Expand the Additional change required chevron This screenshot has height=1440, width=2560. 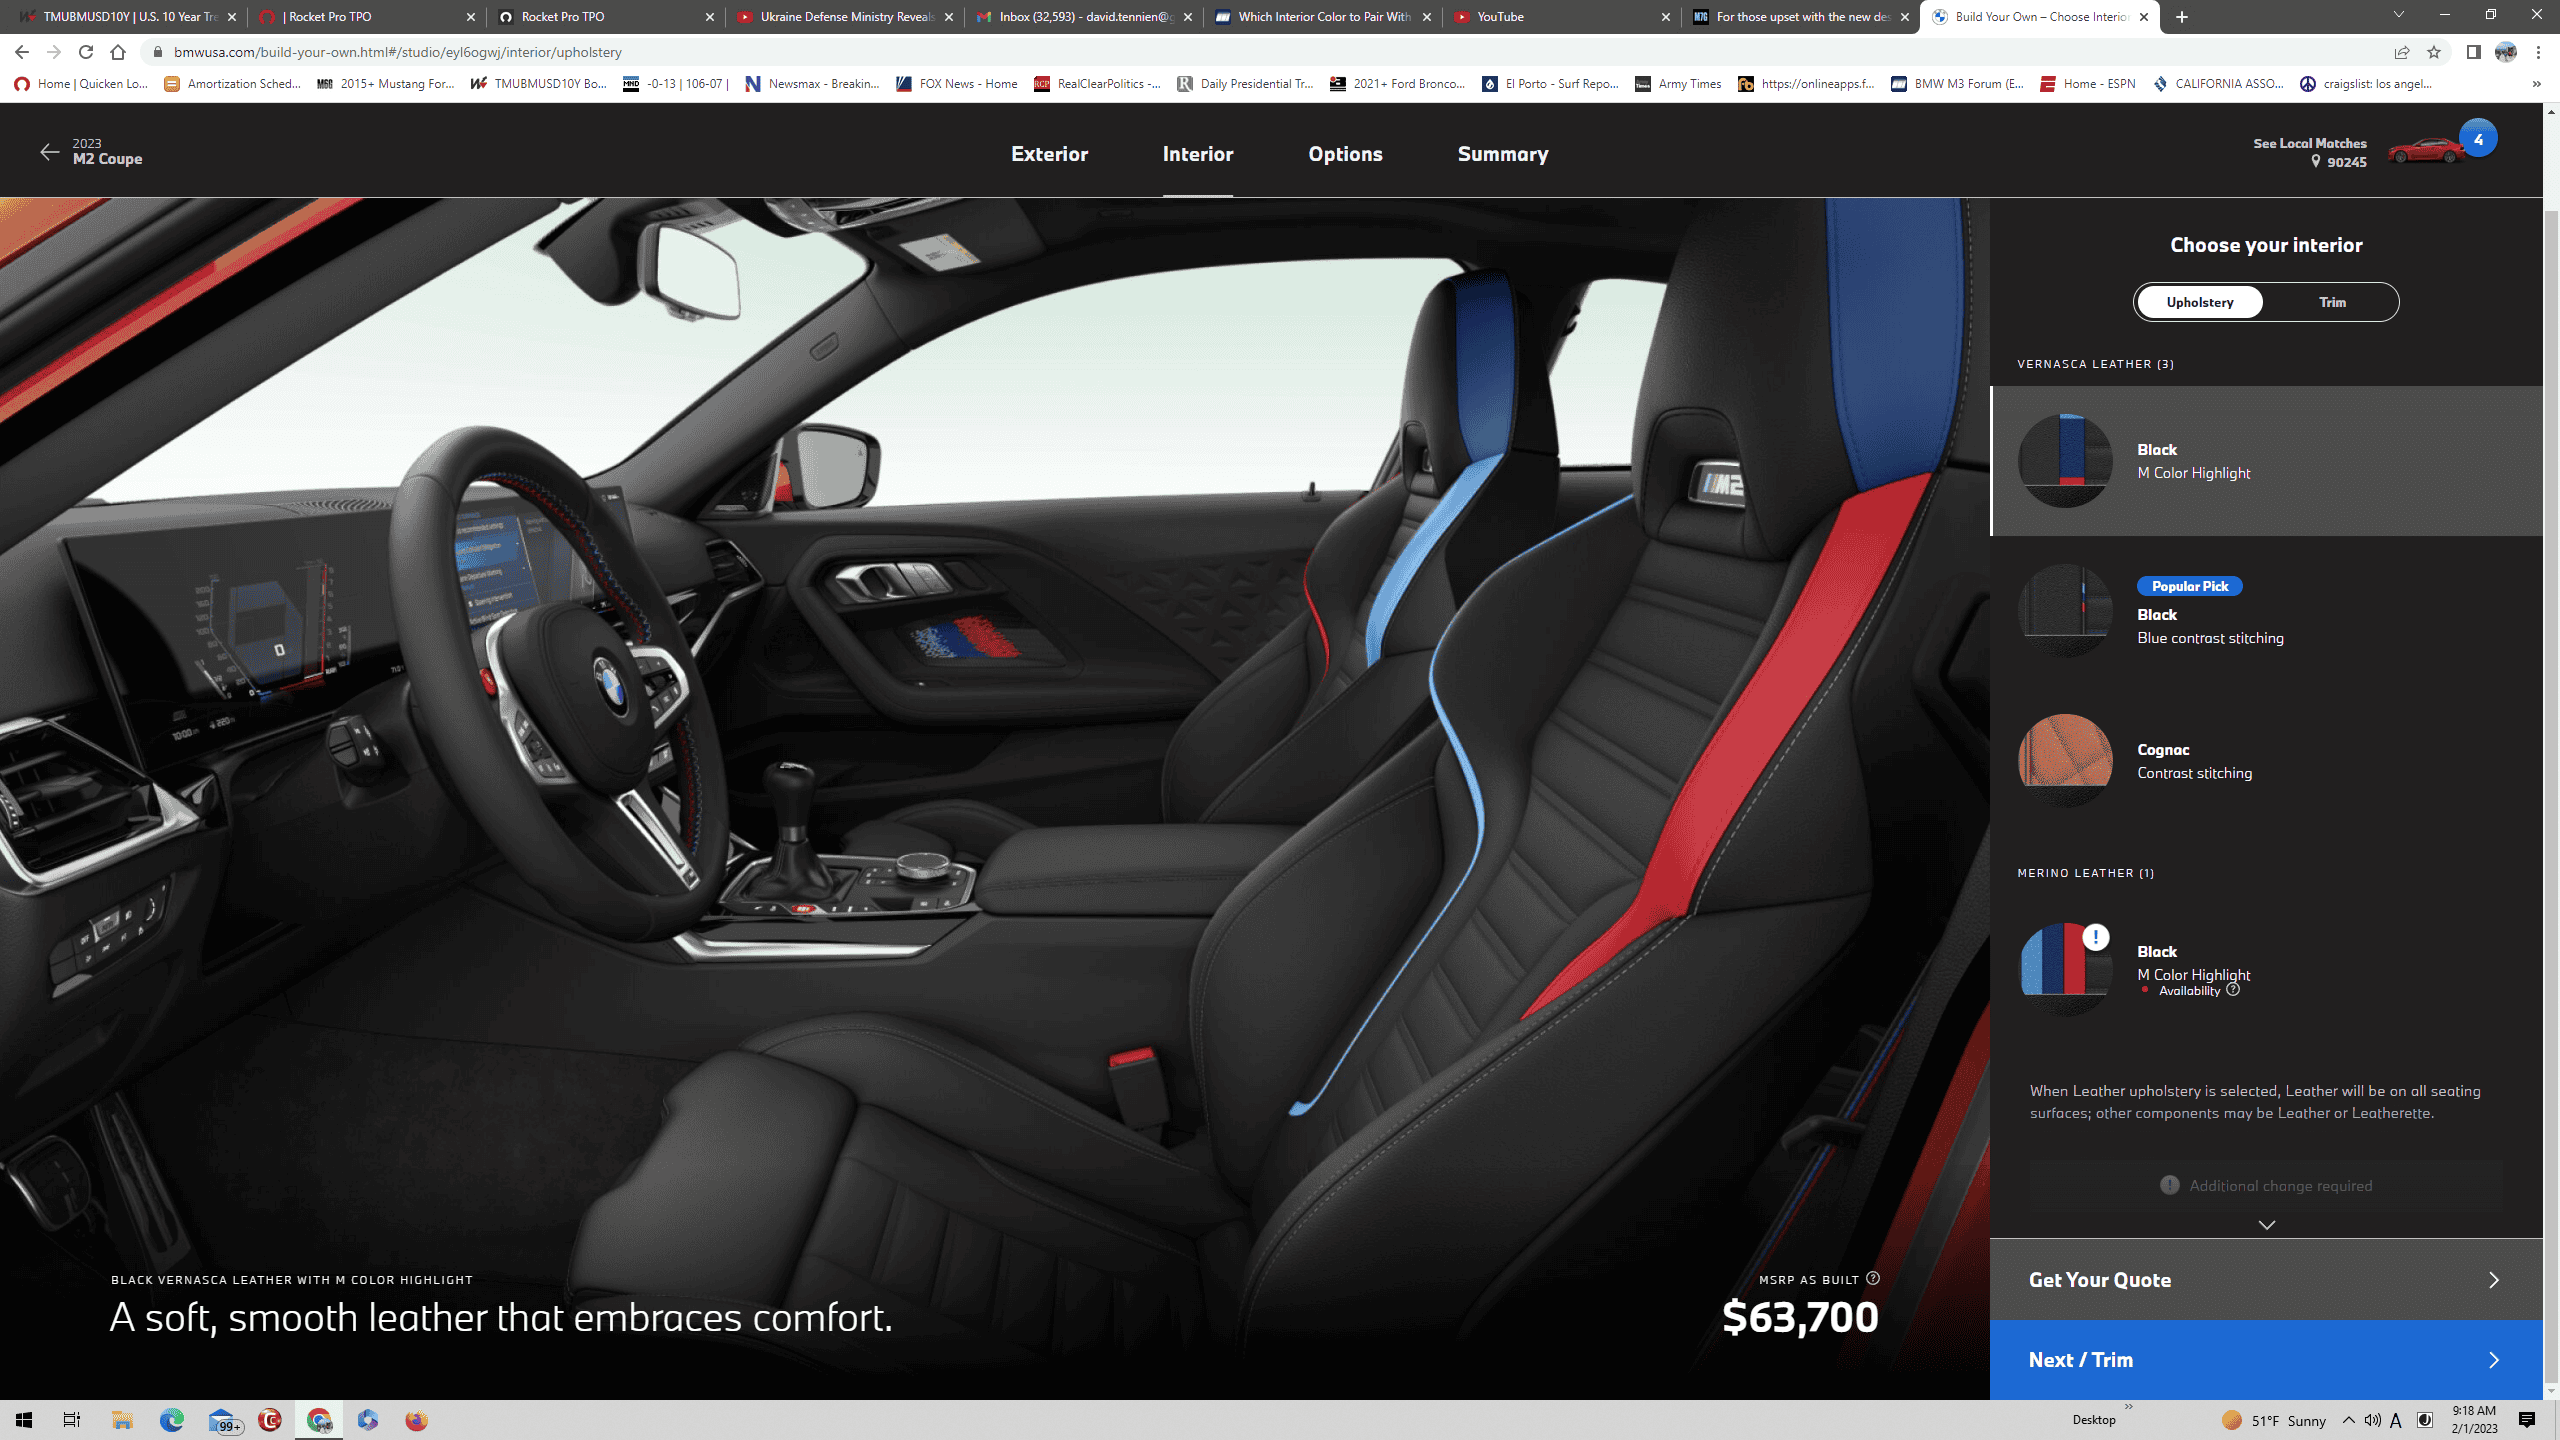pos(2266,1225)
